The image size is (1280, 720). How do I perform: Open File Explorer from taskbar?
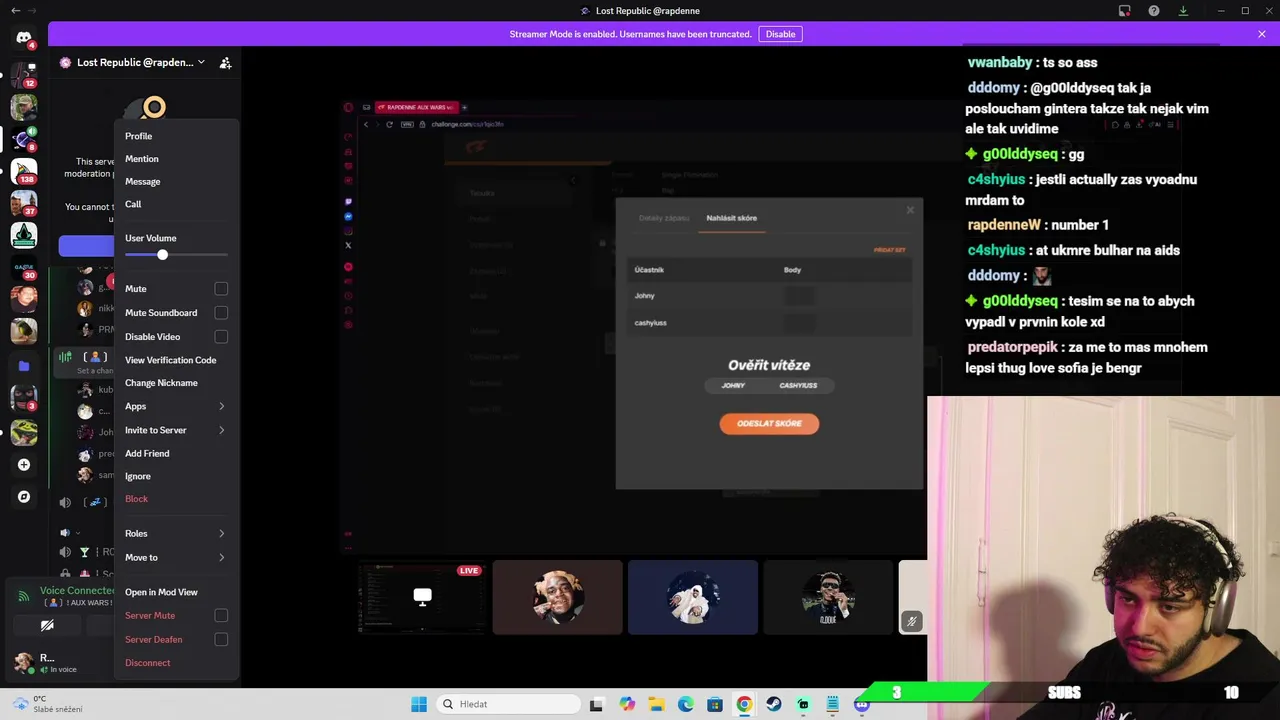point(656,704)
